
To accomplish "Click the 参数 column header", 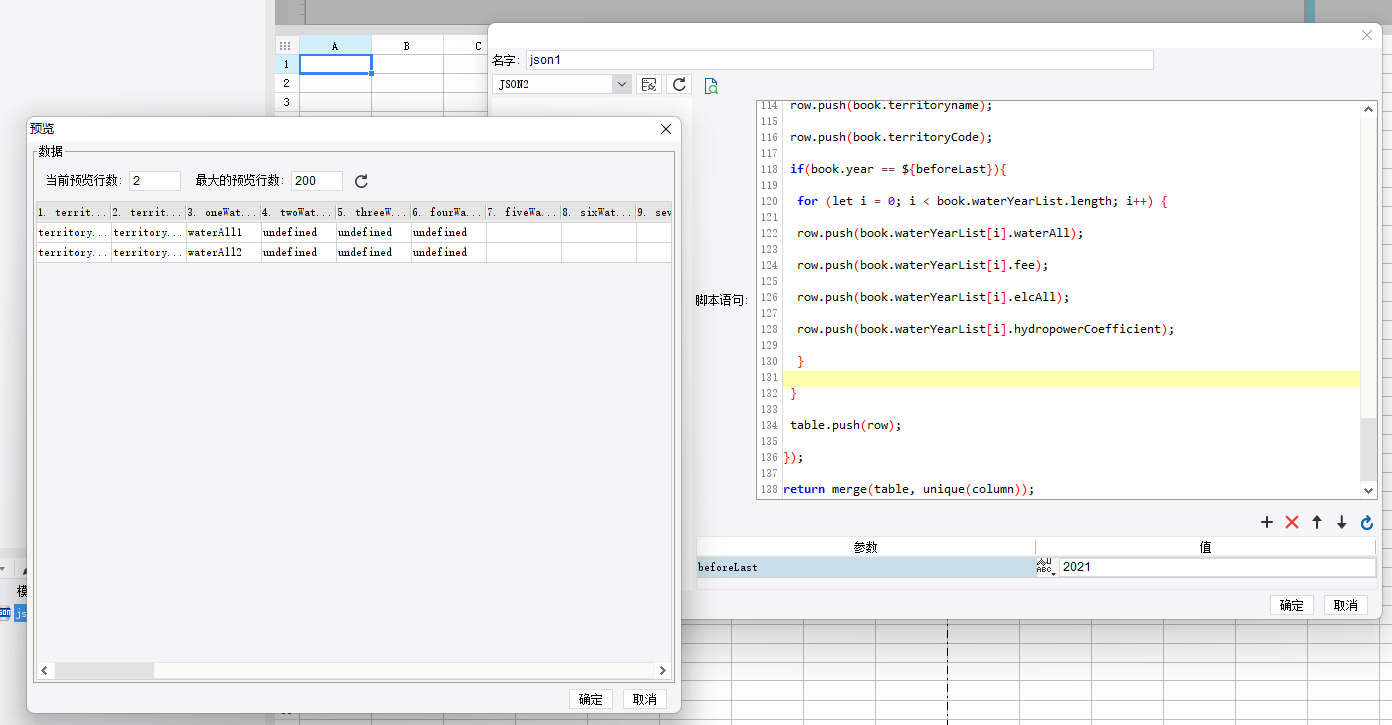I will [x=866, y=547].
